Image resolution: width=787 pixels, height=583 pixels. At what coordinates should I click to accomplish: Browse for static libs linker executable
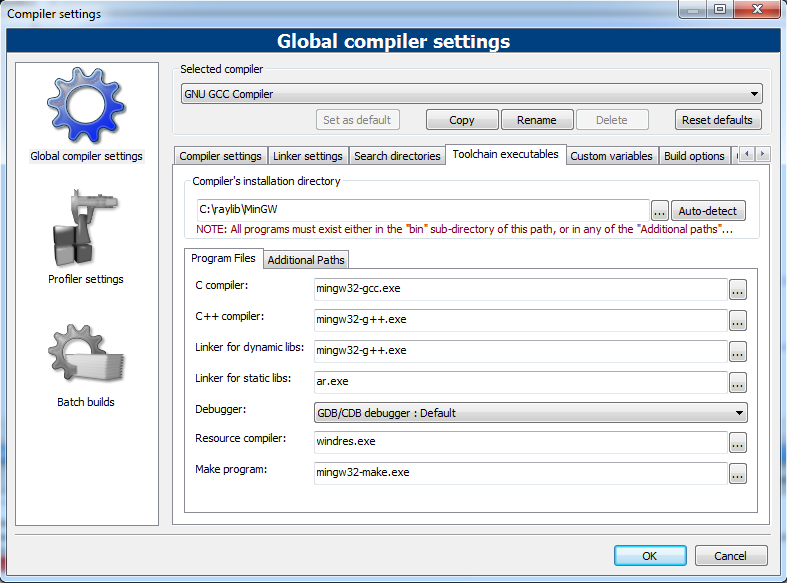[737, 382]
